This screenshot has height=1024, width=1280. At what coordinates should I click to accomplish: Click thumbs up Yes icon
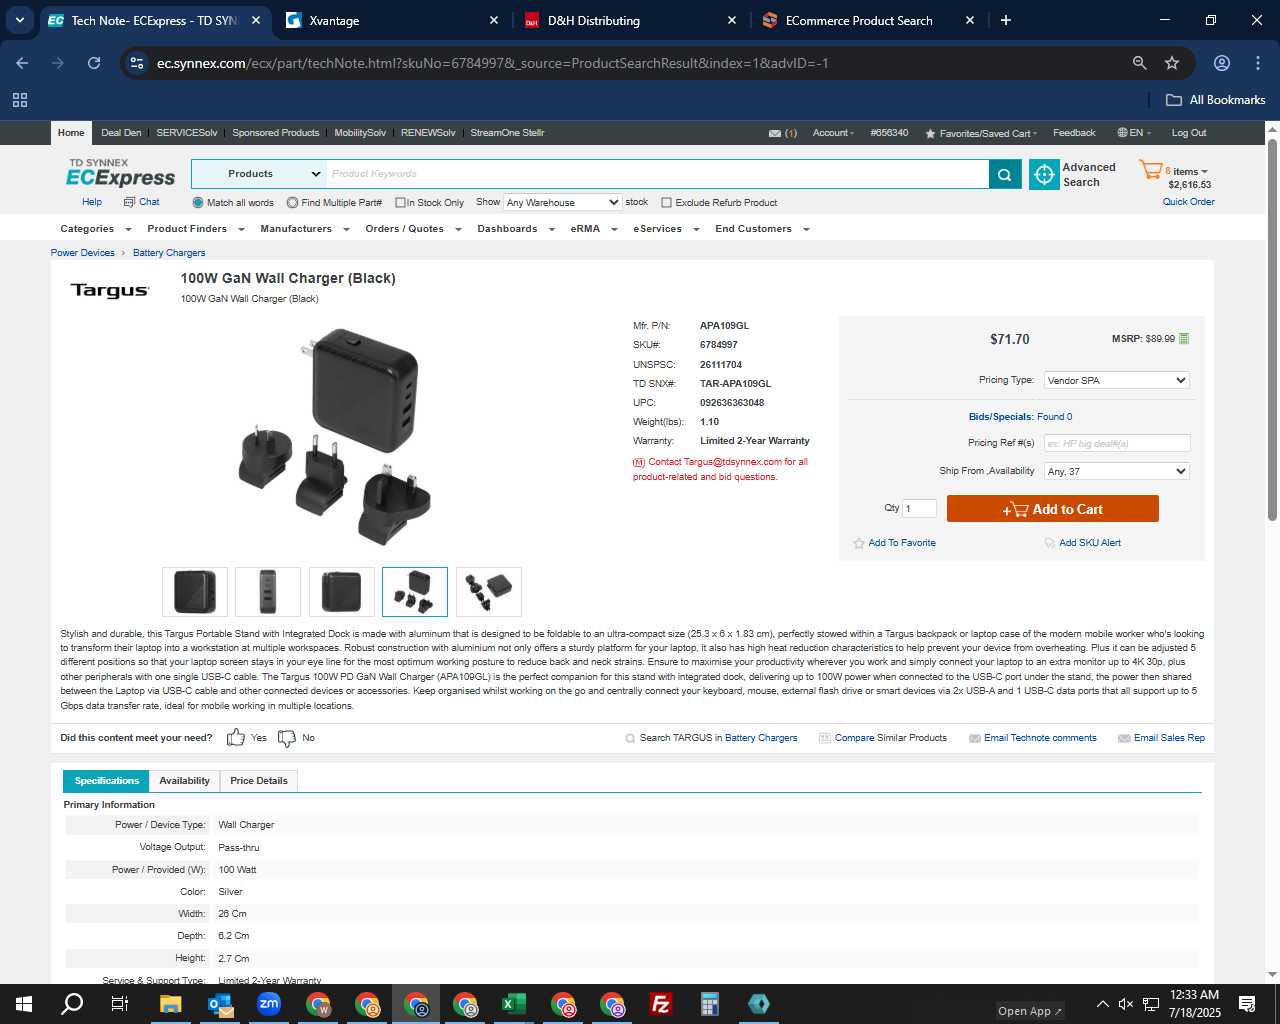tap(236, 738)
